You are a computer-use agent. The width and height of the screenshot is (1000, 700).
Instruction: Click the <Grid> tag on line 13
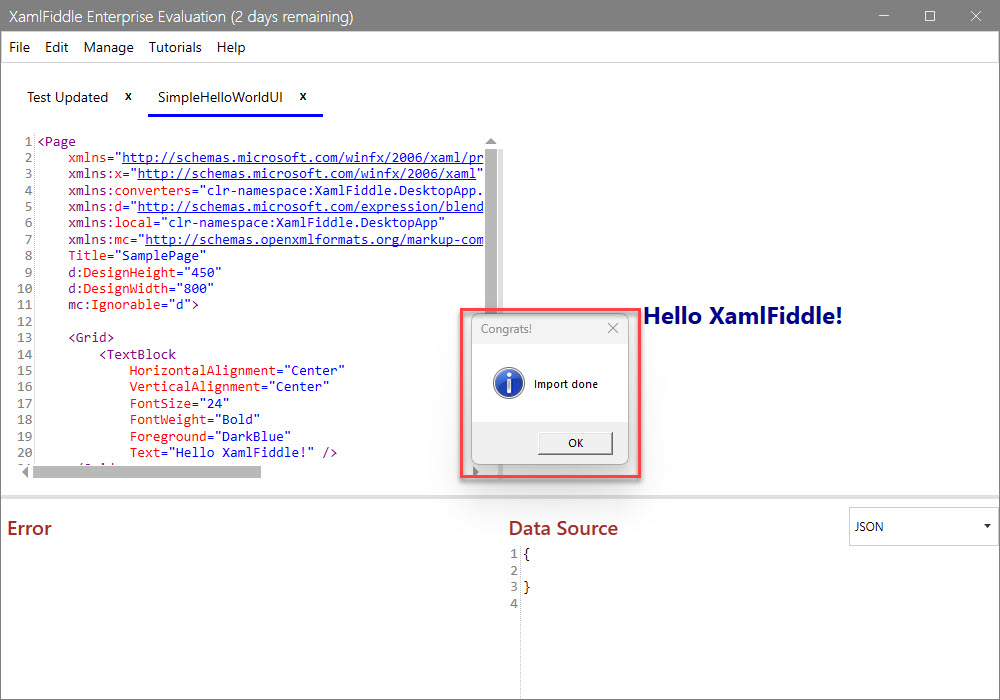click(91, 337)
